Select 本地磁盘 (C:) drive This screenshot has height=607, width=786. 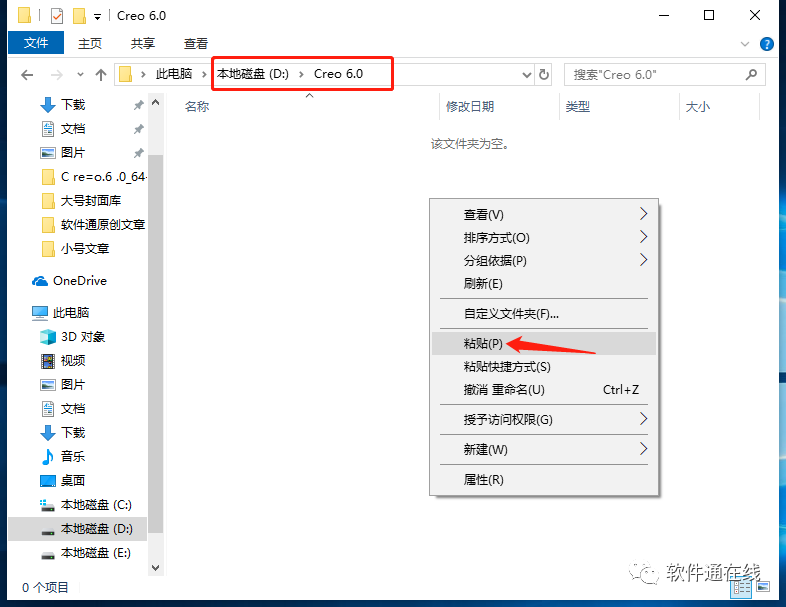[96, 505]
